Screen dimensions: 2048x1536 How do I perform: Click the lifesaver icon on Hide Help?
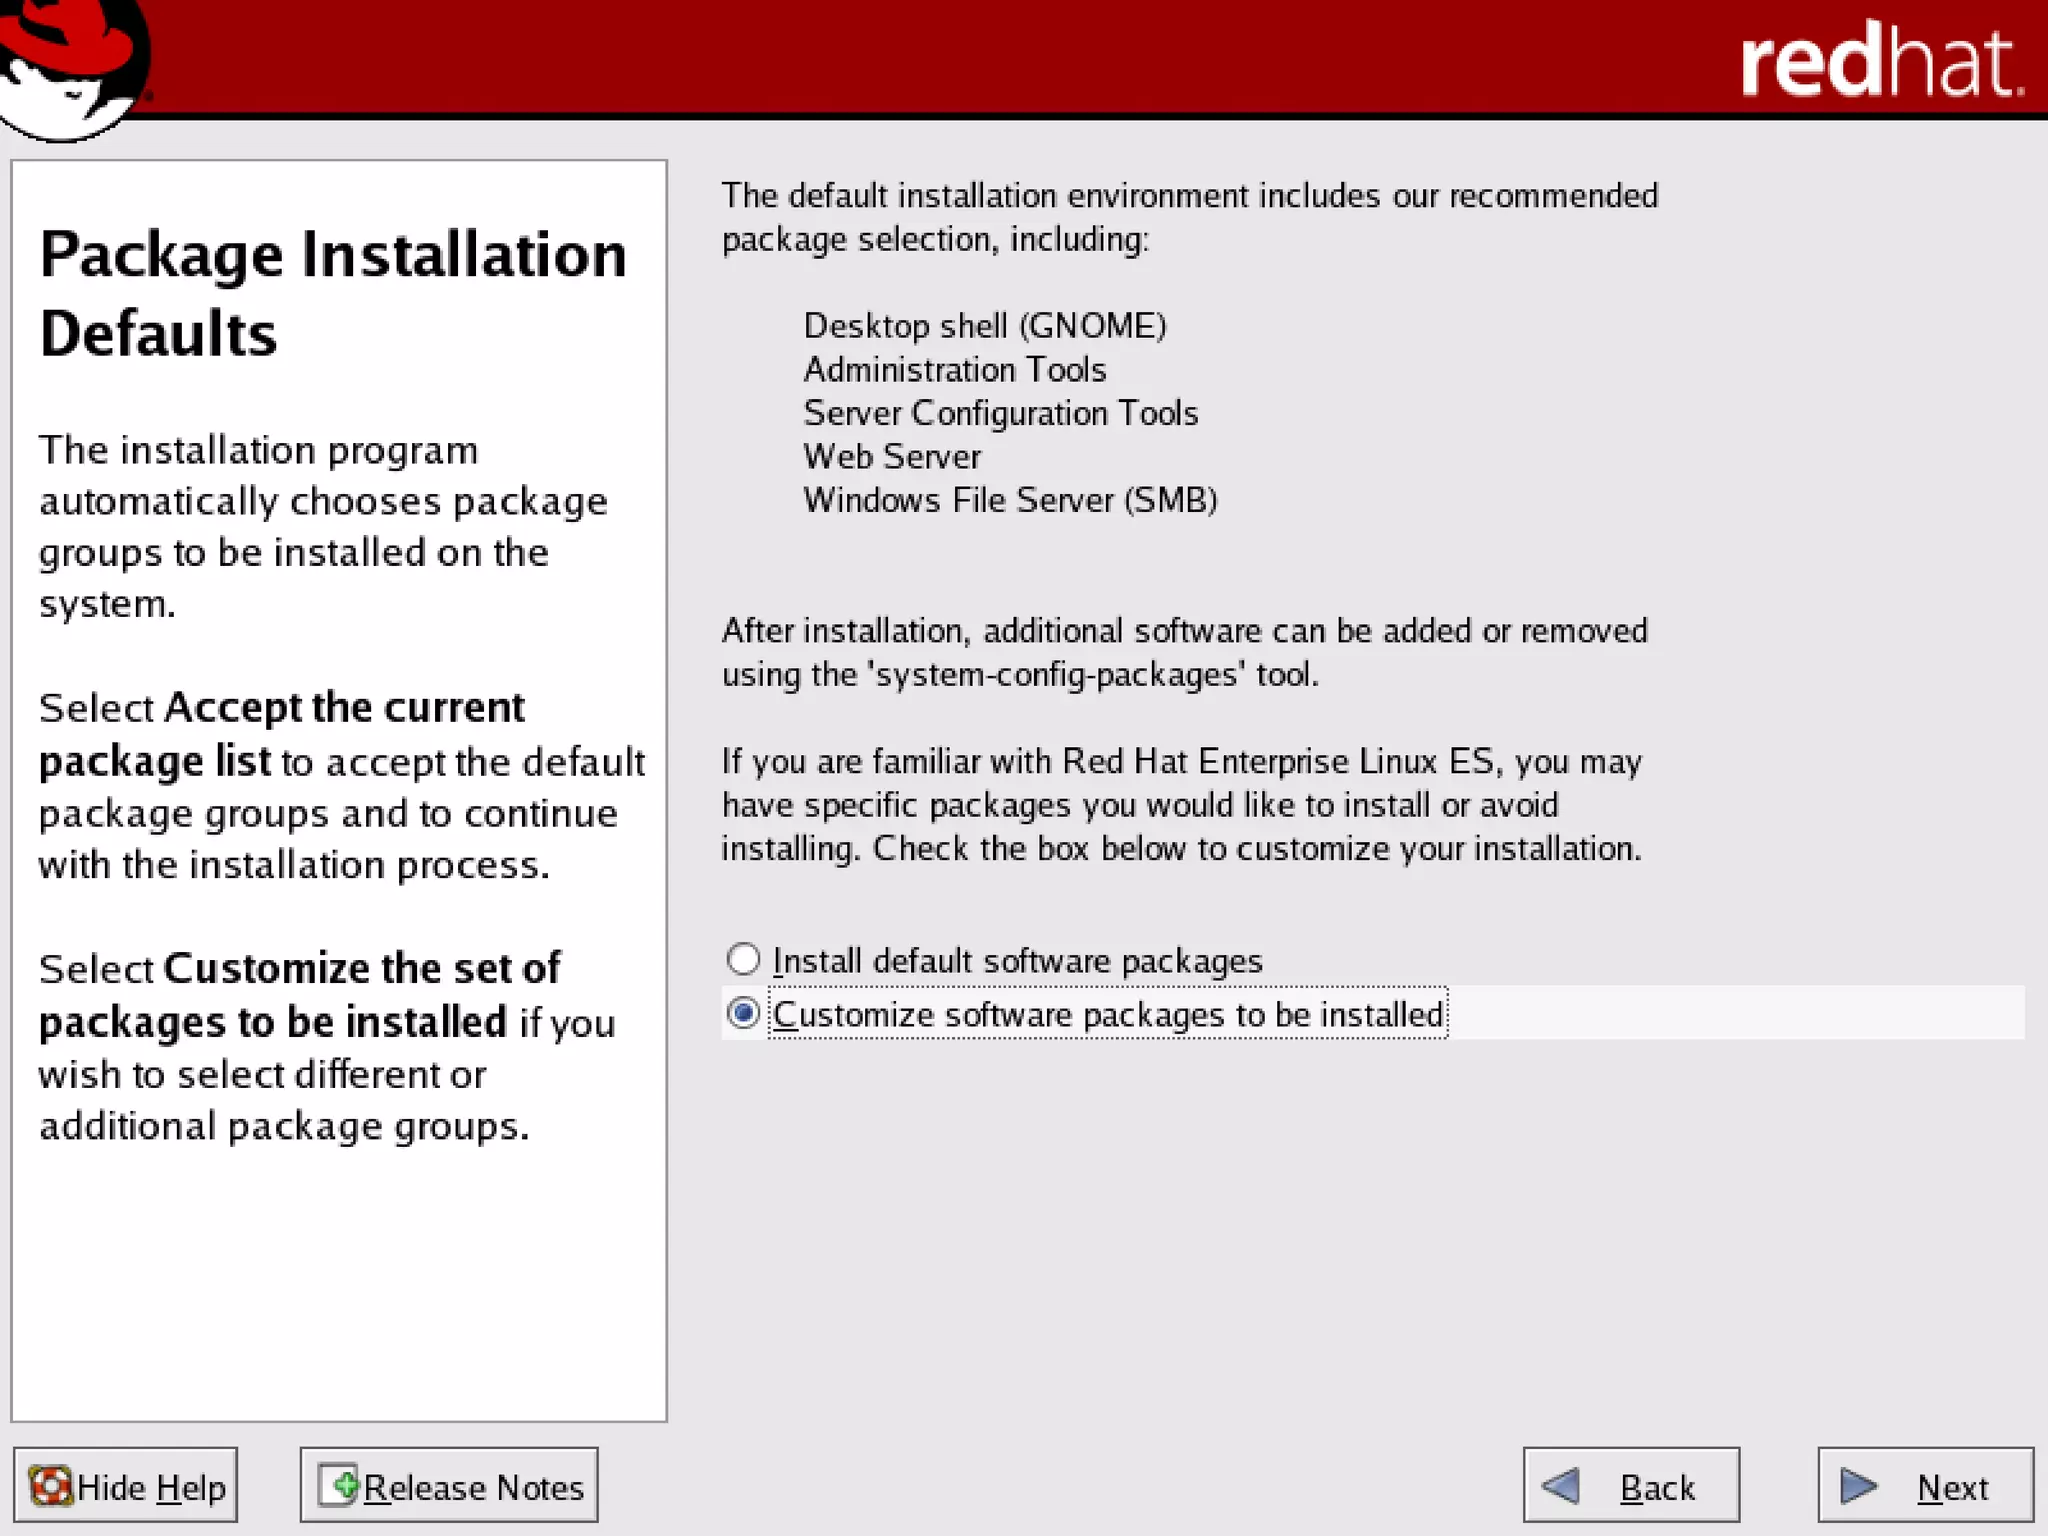(50, 1486)
